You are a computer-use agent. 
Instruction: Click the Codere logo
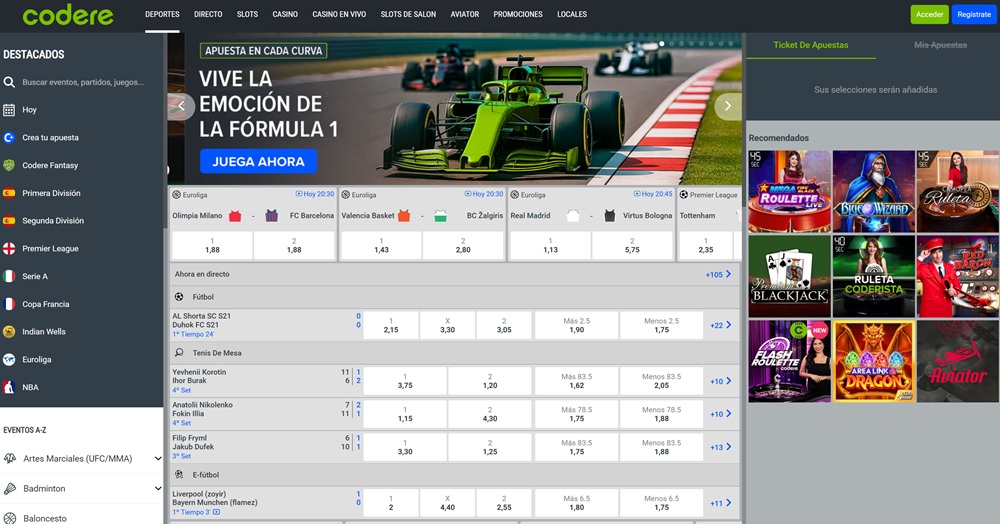coord(68,15)
